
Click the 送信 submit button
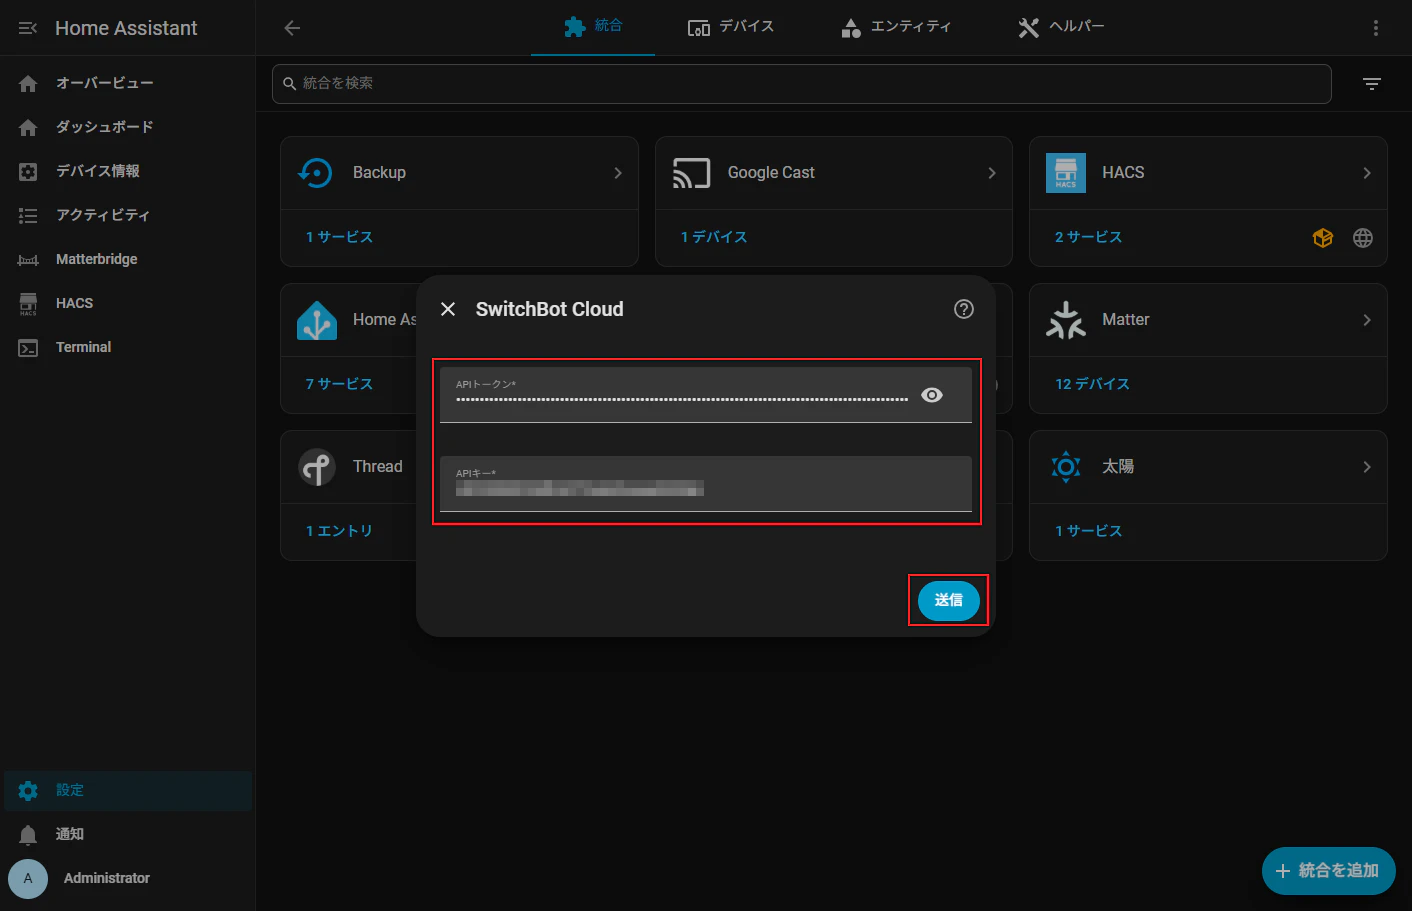pos(949,600)
